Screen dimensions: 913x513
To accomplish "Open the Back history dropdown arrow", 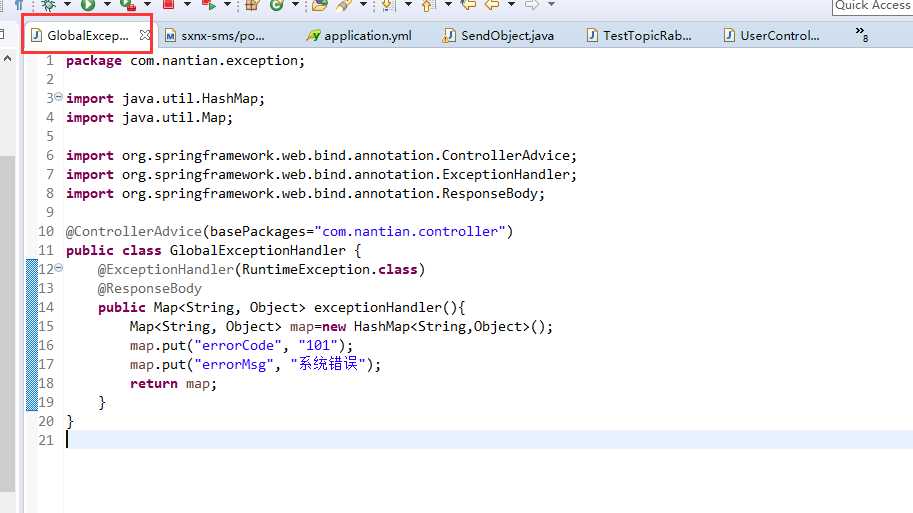I will pos(511,5).
